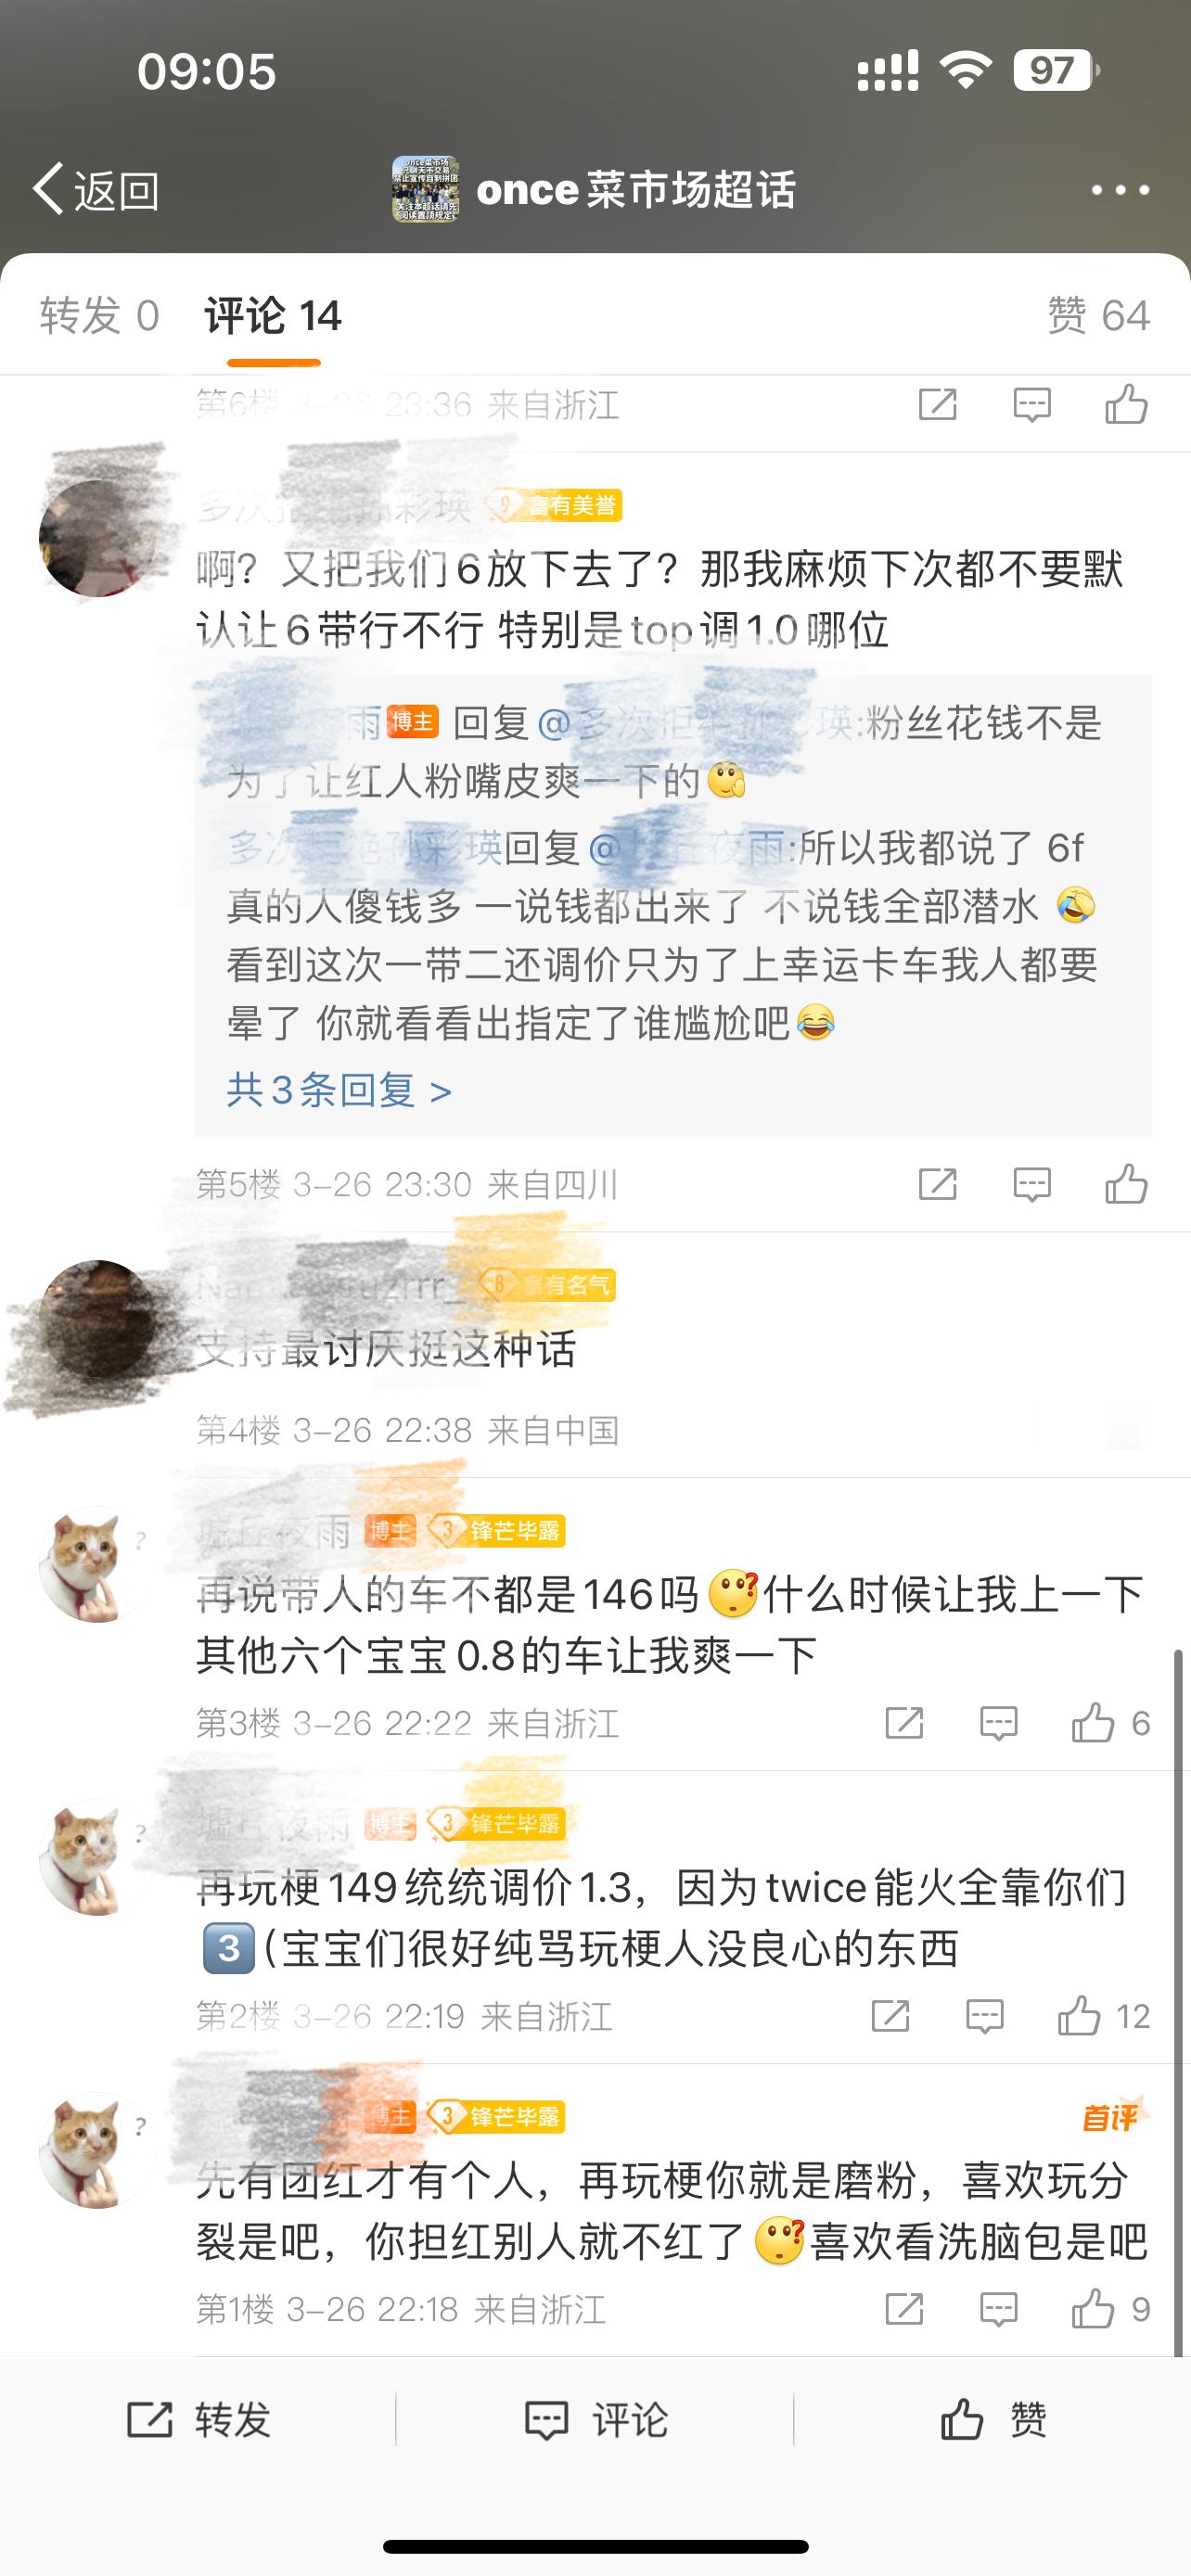Tap comment bubble icon on the 1st floor comment
The height and width of the screenshot is (2576, 1191).
(x=998, y=2309)
